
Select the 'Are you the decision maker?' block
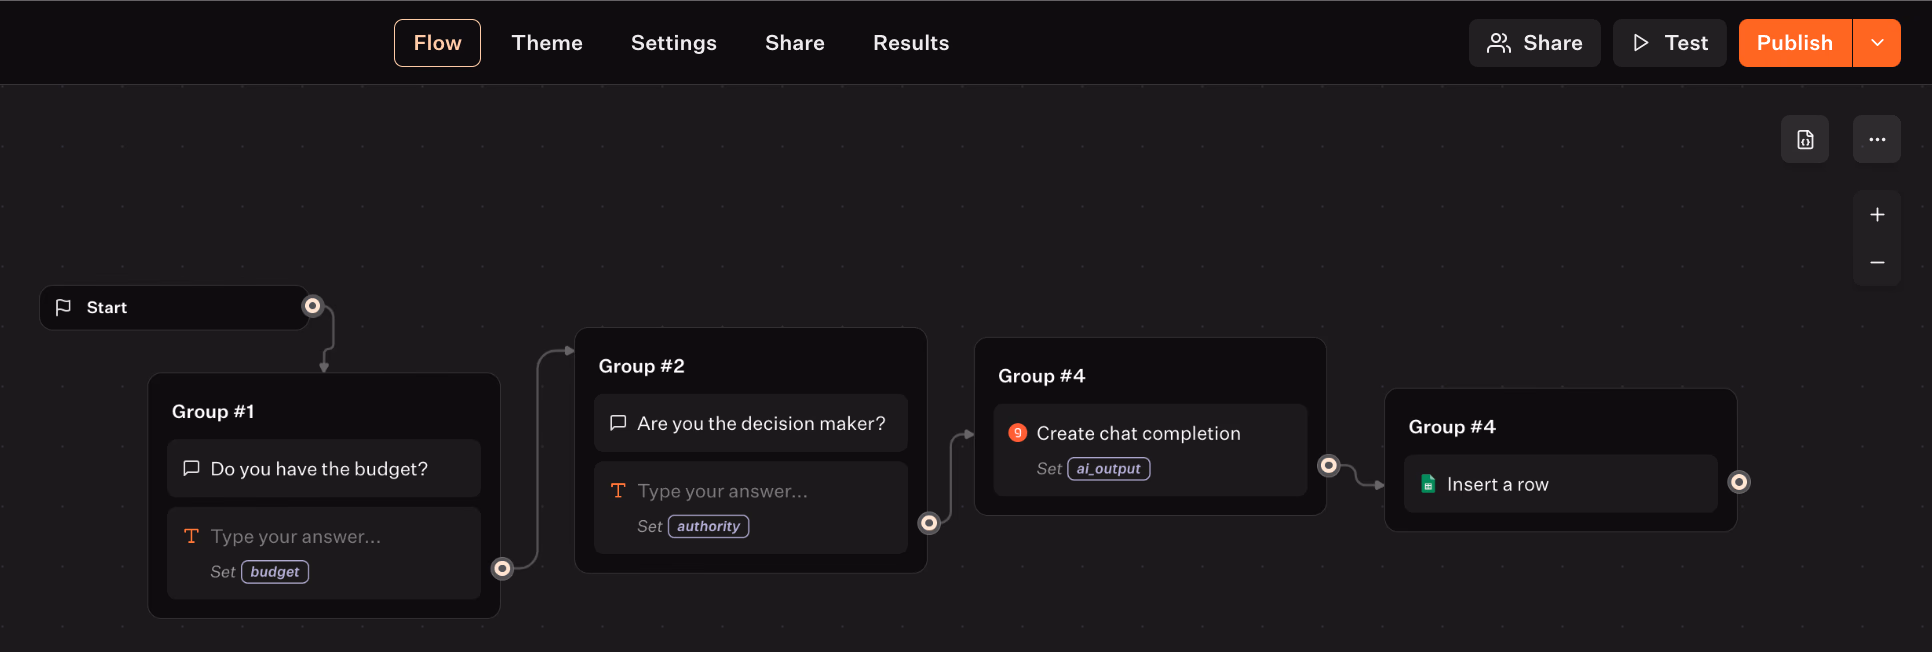(751, 424)
